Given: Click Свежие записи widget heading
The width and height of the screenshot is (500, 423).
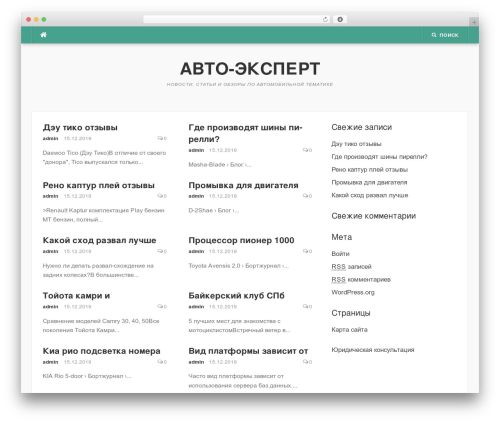Looking at the screenshot, I should click(x=362, y=127).
